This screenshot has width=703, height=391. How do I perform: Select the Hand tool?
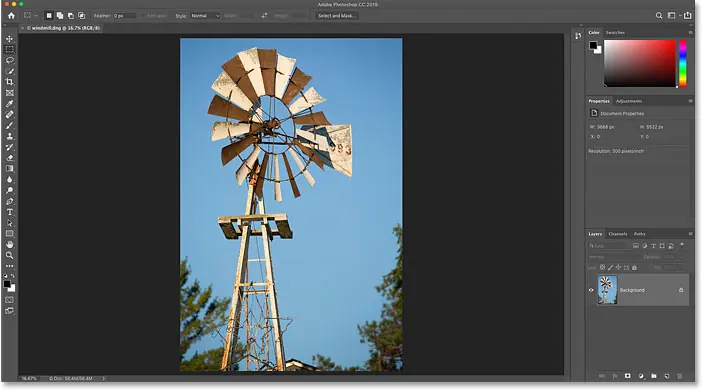[x=9, y=244]
